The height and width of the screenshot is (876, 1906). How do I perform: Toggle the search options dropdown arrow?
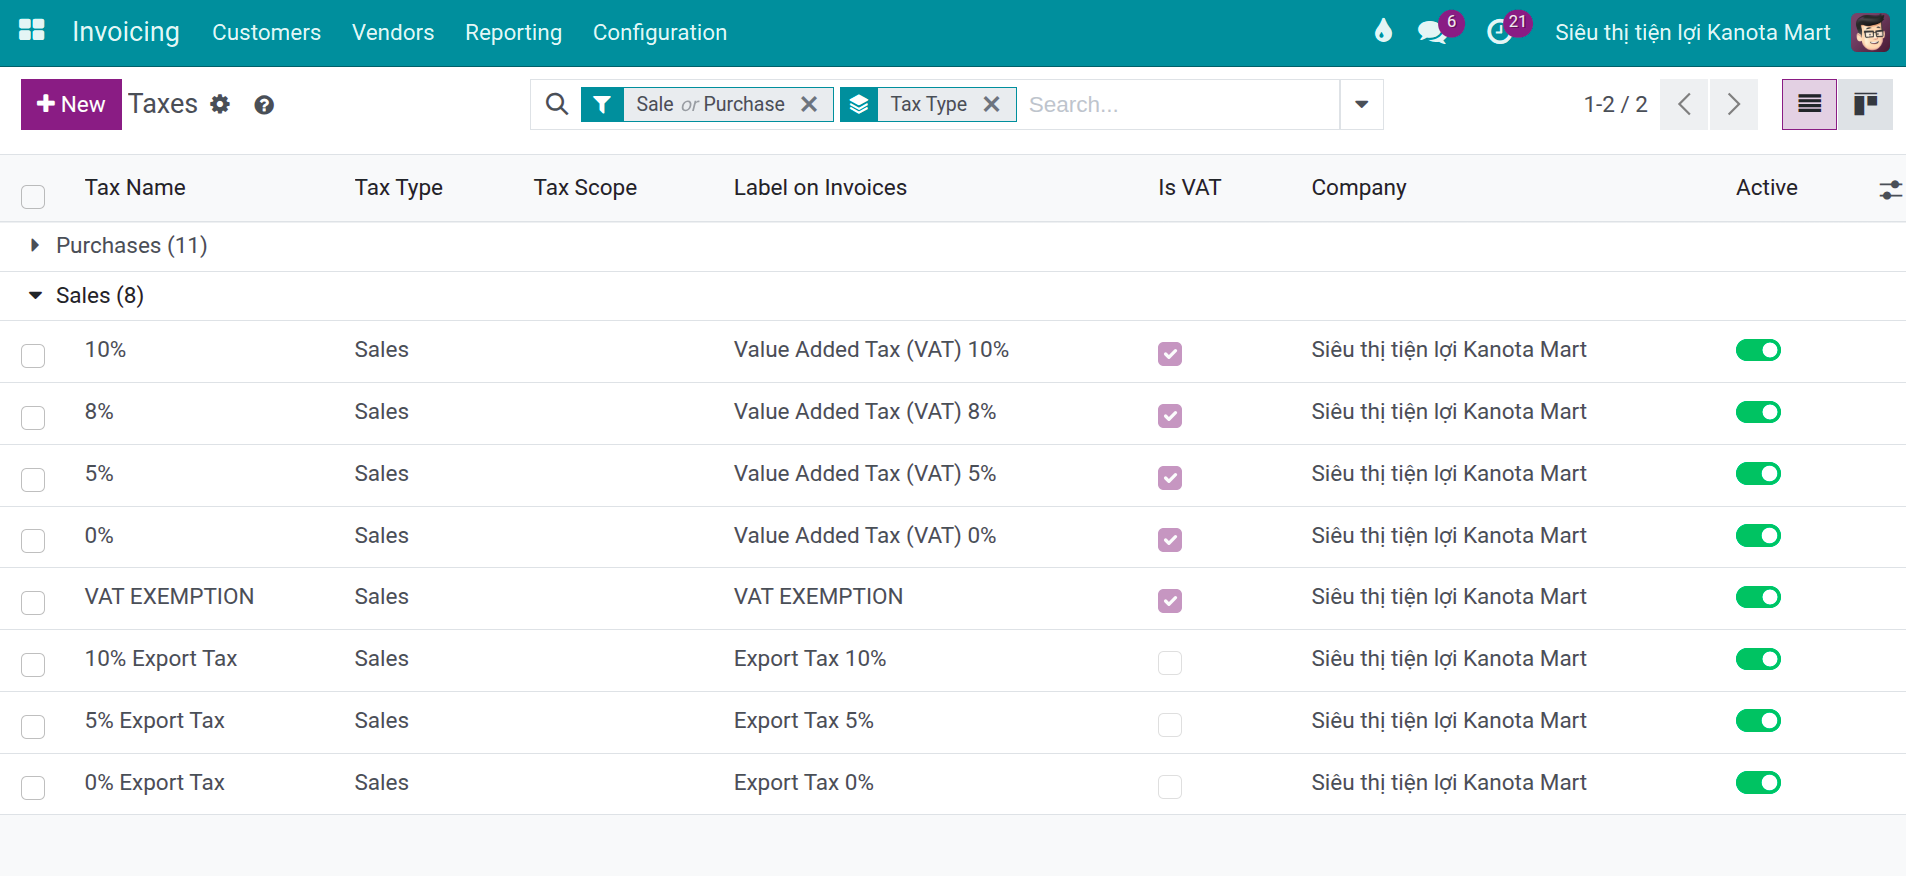tap(1361, 104)
